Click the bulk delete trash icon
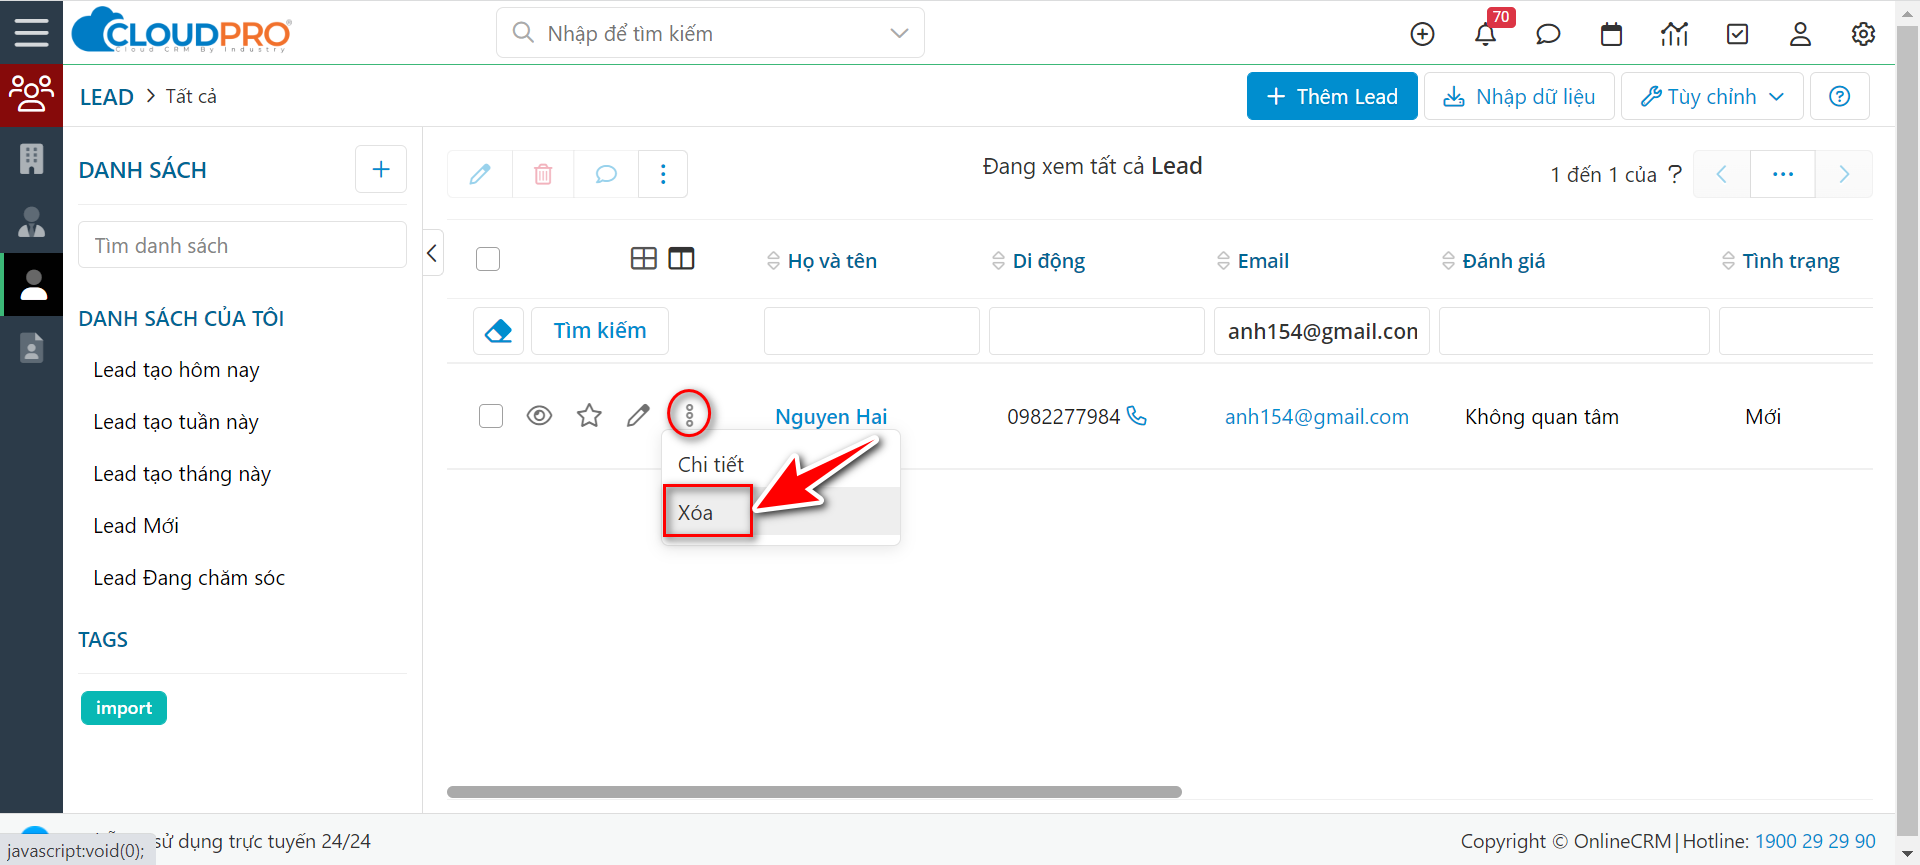This screenshot has height=865, width=1920. pyautogui.click(x=543, y=174)
